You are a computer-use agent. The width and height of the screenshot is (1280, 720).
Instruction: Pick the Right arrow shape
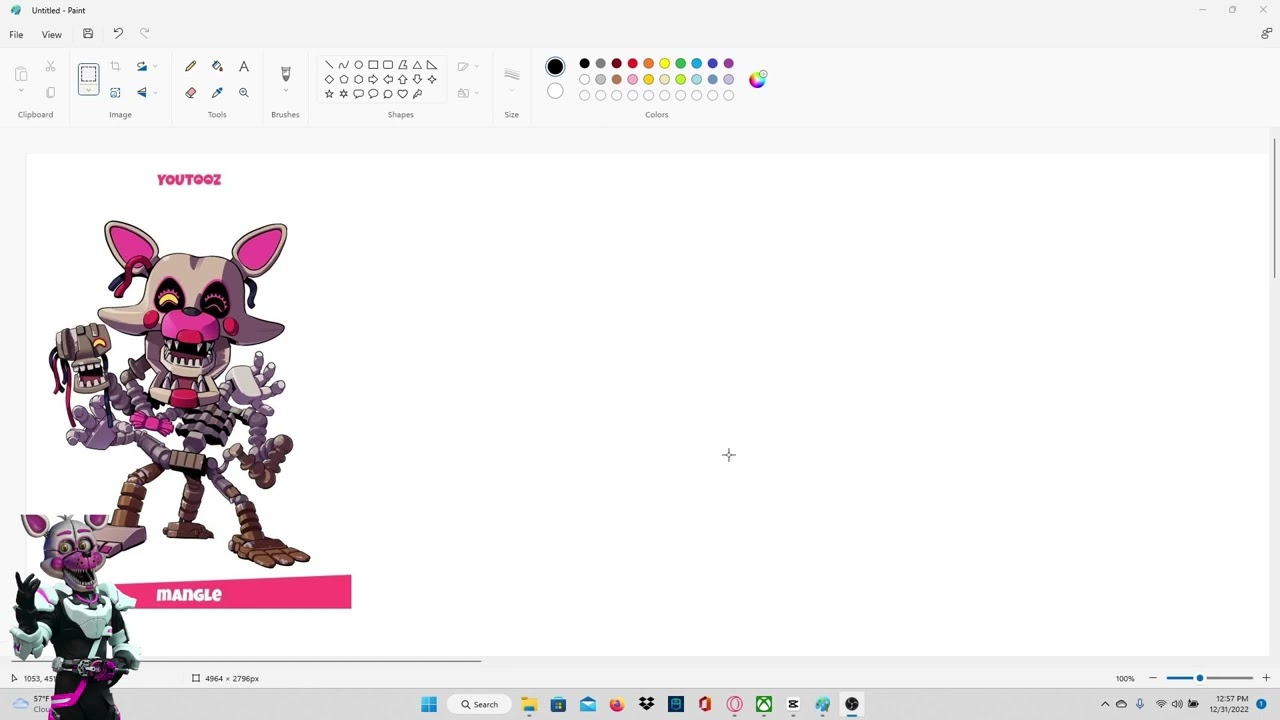pos(373,79)
